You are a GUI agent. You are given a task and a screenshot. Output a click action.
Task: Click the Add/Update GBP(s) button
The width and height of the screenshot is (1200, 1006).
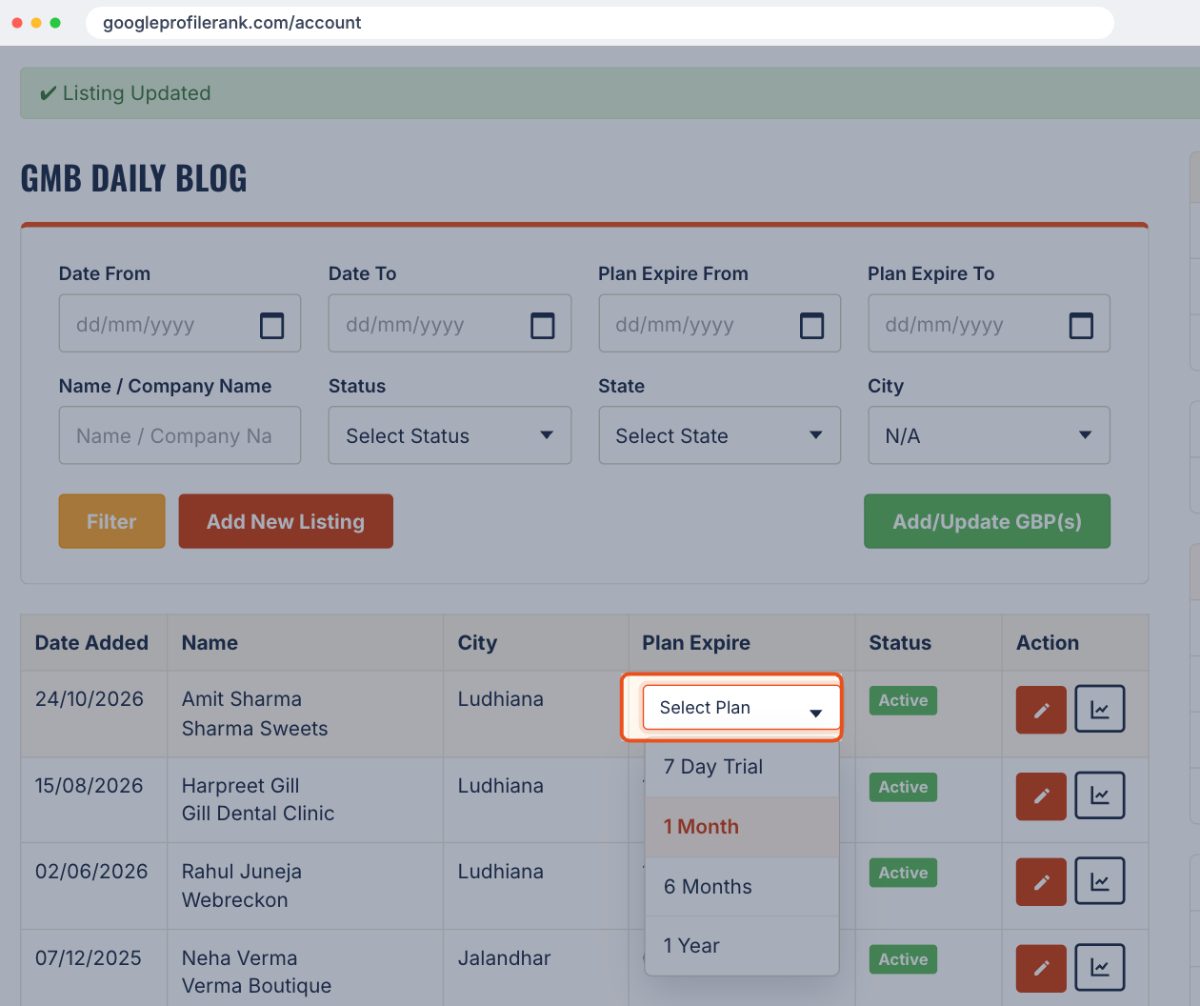(x=987, y=521)
